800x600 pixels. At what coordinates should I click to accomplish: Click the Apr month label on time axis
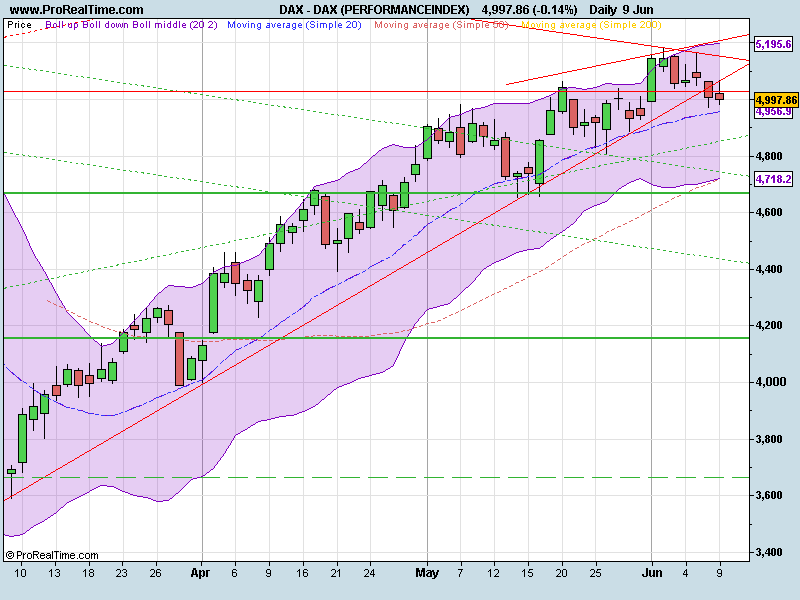click(x=201, y=573)
